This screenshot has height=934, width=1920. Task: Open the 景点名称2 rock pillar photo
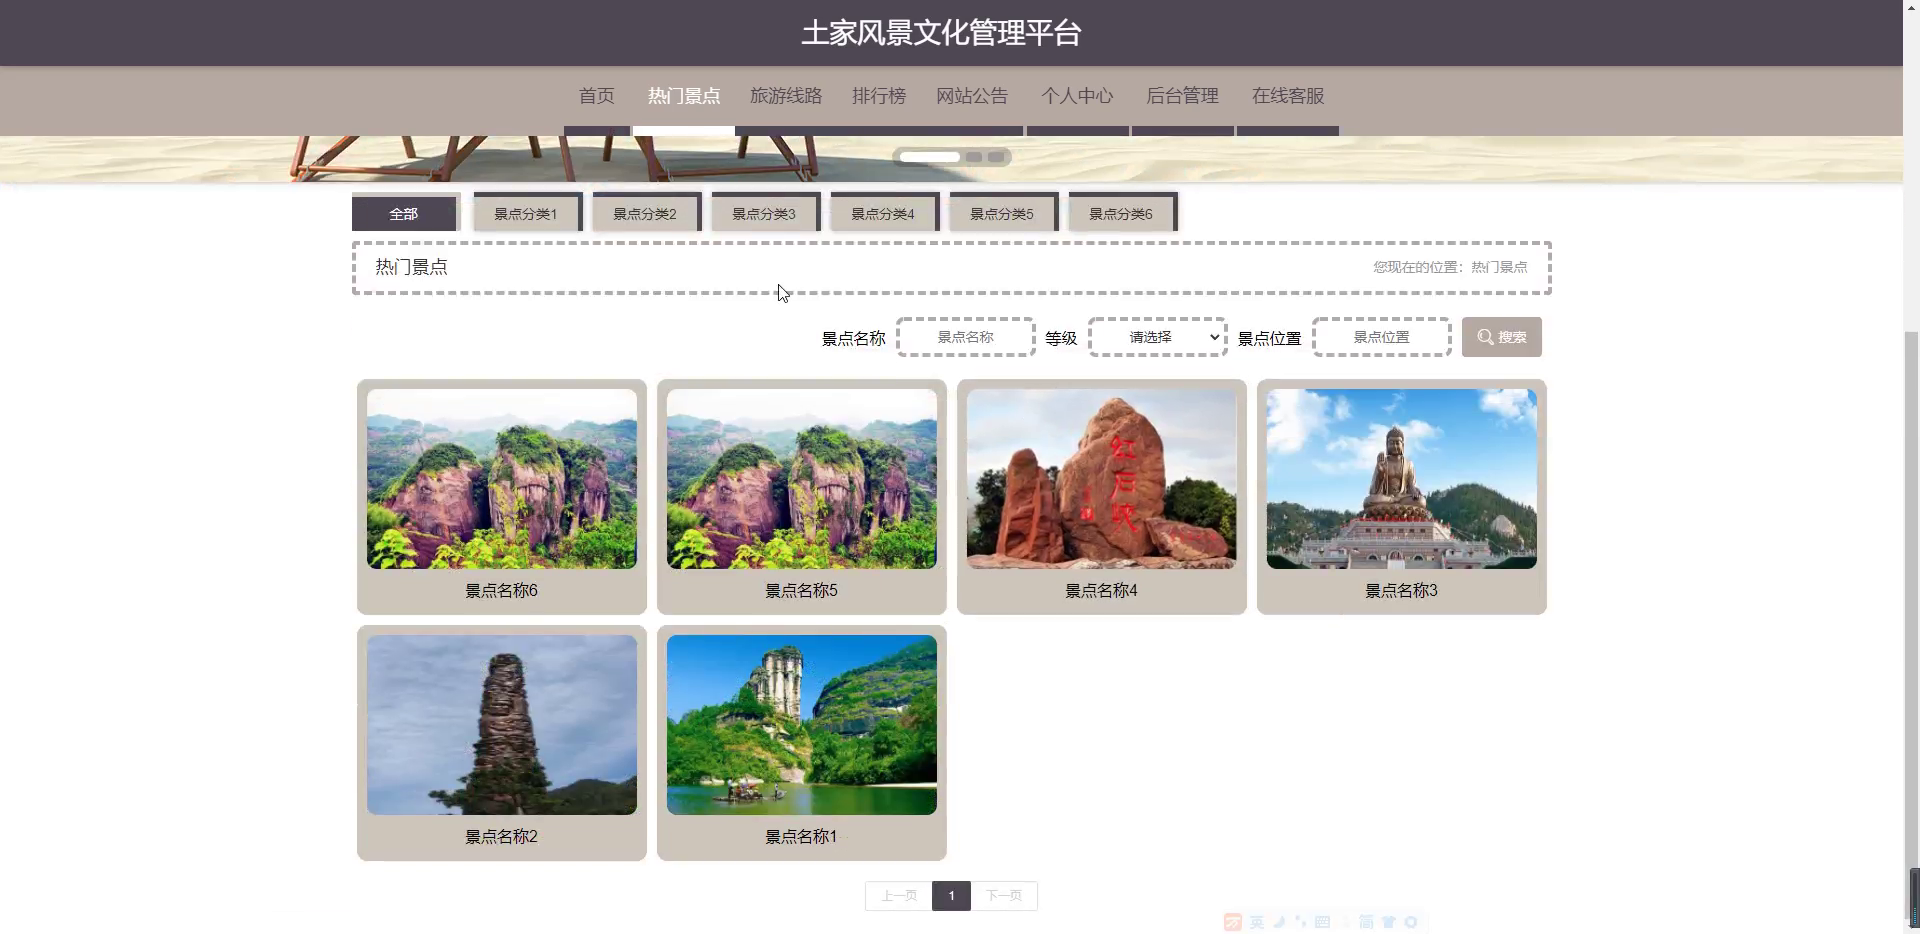[x=502, y=725]
